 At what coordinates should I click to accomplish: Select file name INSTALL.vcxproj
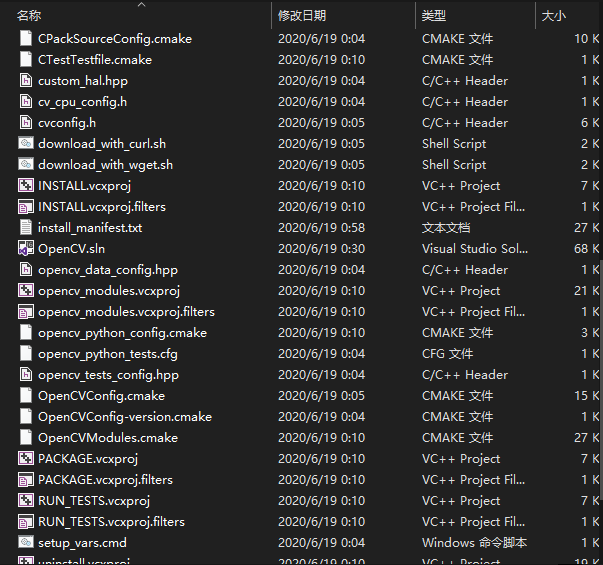coord(84,186)
